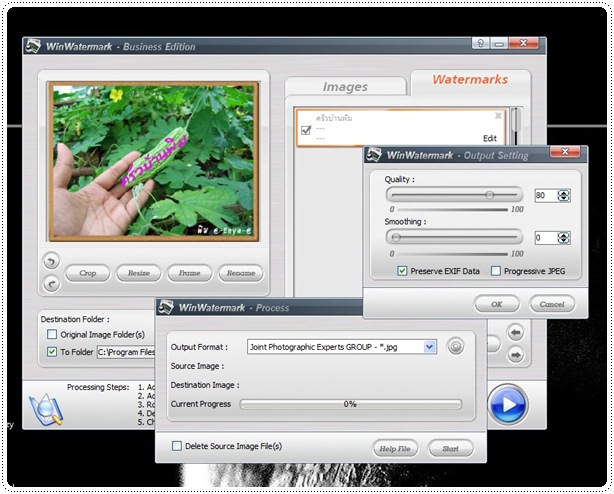Click the Quality value field showing 80
614x494 pixels.
click(x=546, y=195)
